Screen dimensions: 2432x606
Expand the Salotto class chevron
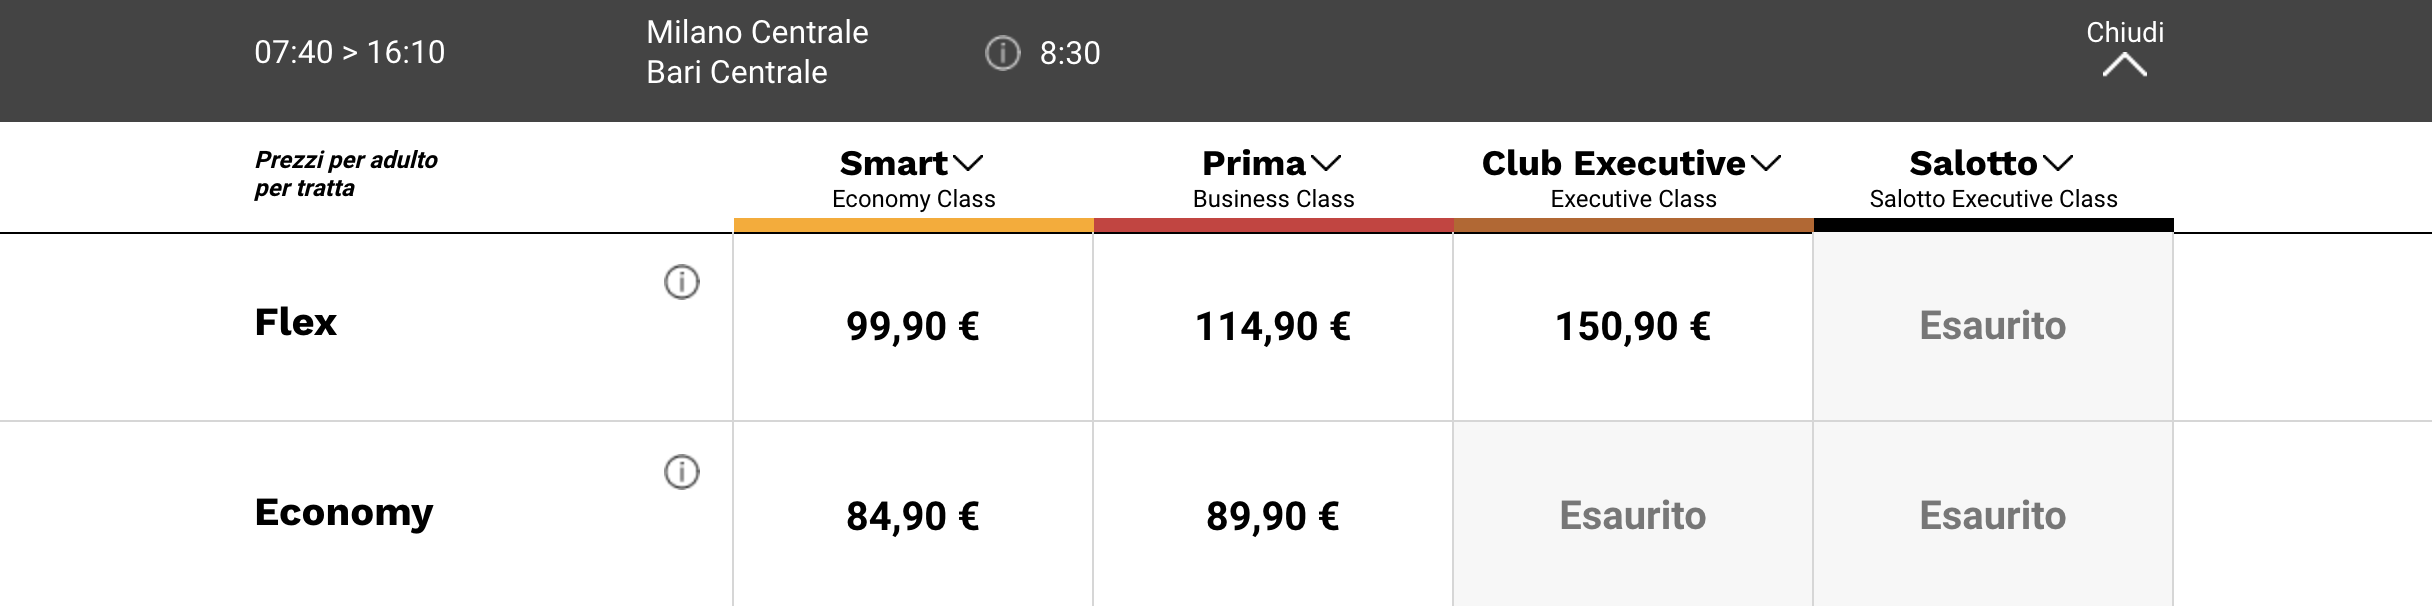pos(2058,163)
